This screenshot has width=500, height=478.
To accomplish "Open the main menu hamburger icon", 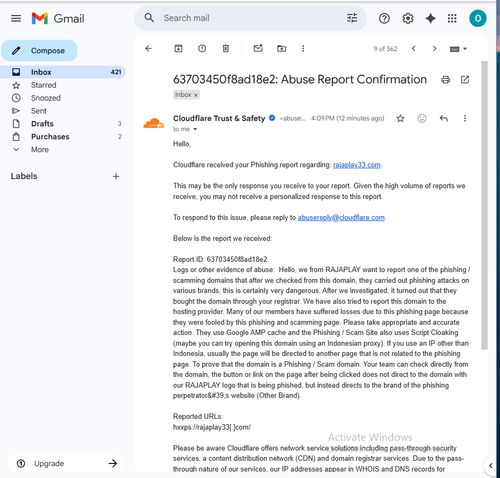I will pos(16,18).
